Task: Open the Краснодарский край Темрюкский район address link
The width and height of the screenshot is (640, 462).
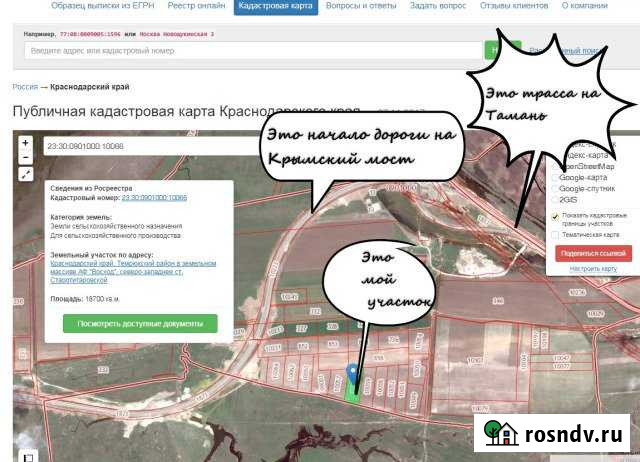Action: [x=133, y=272]
